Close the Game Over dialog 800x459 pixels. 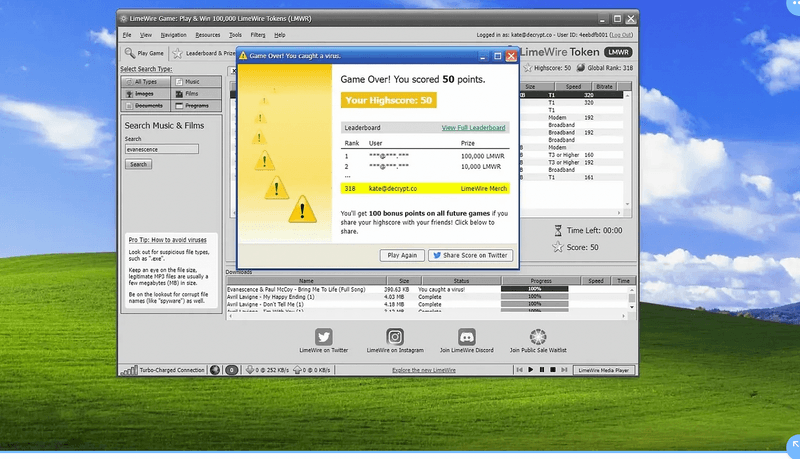[511, 56]
